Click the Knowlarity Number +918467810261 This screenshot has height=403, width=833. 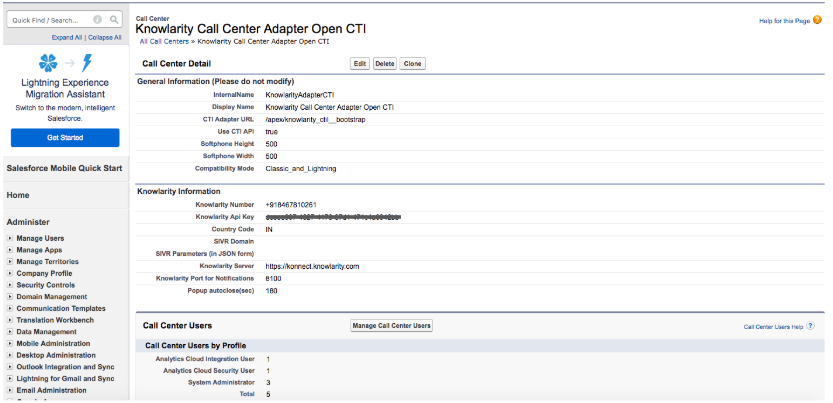coord(292,204)
